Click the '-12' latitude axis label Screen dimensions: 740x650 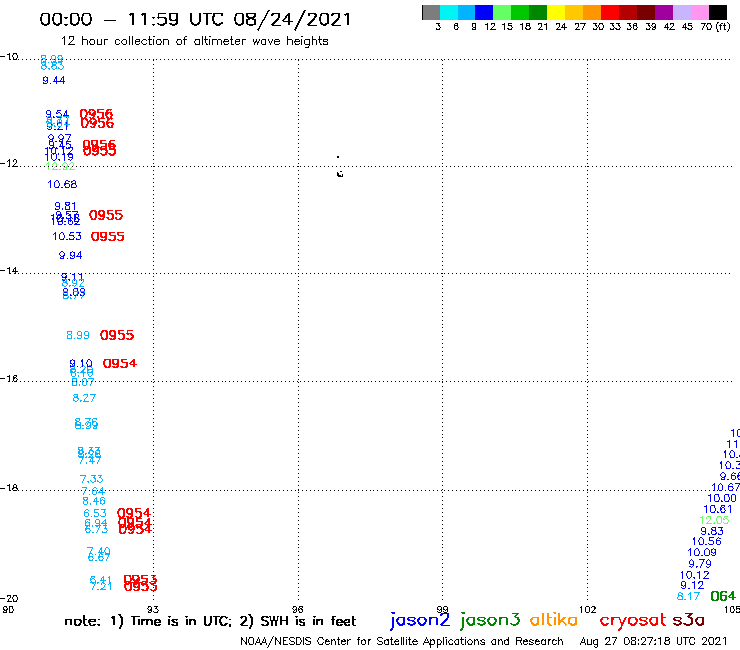coord(9,163)
